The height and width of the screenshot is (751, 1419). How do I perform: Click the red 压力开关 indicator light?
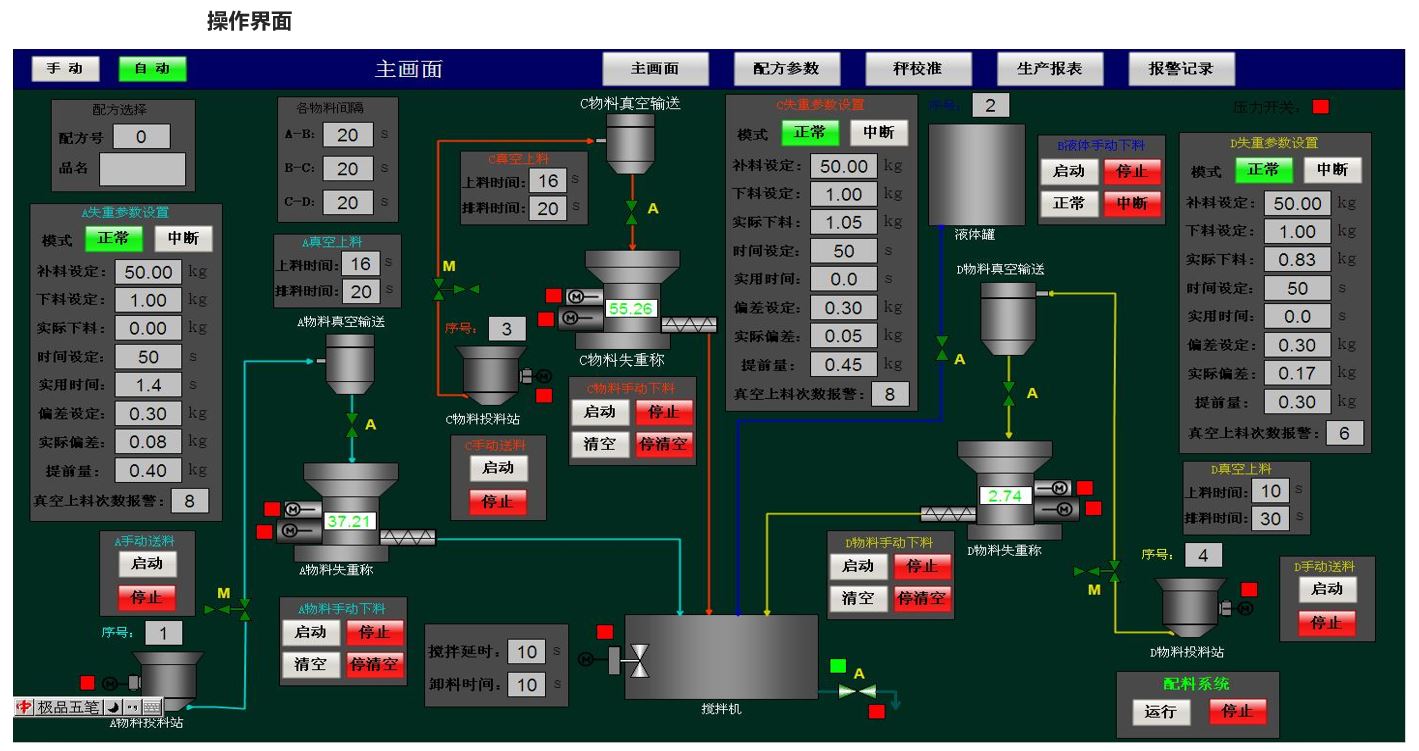coord(1320,107)
